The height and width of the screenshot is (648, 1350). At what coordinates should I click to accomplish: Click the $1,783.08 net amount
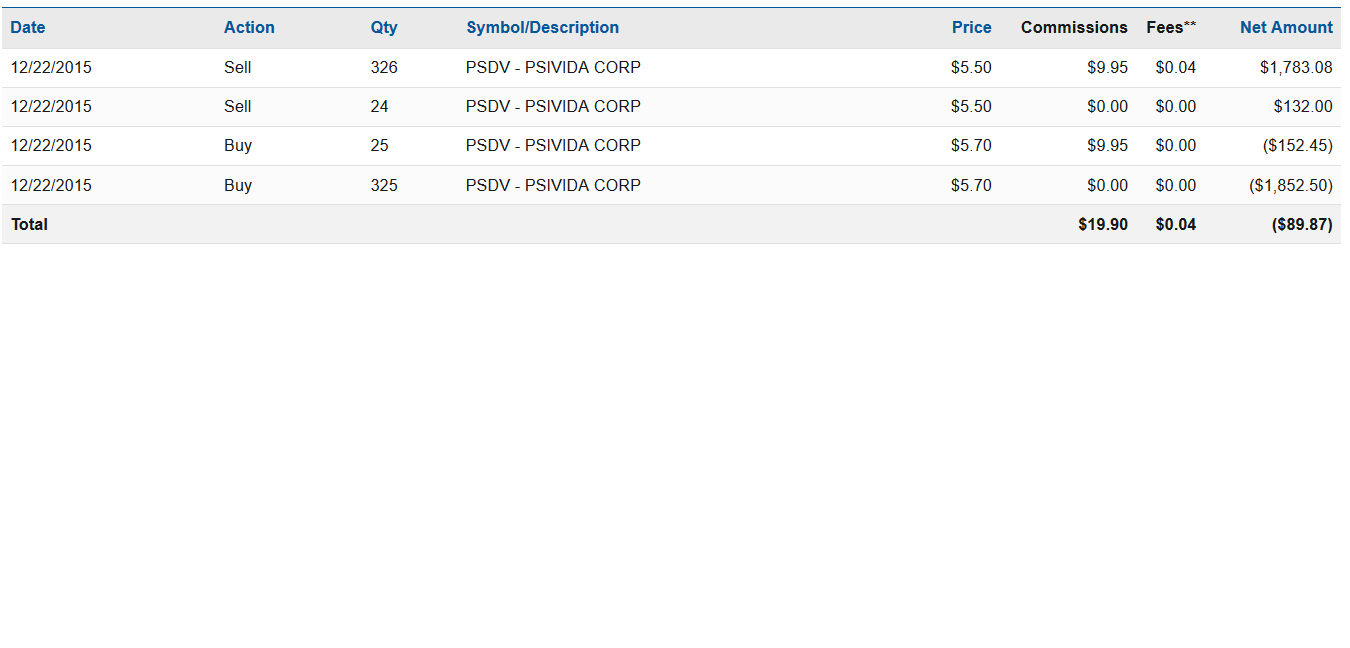[x=1296, y=68]
